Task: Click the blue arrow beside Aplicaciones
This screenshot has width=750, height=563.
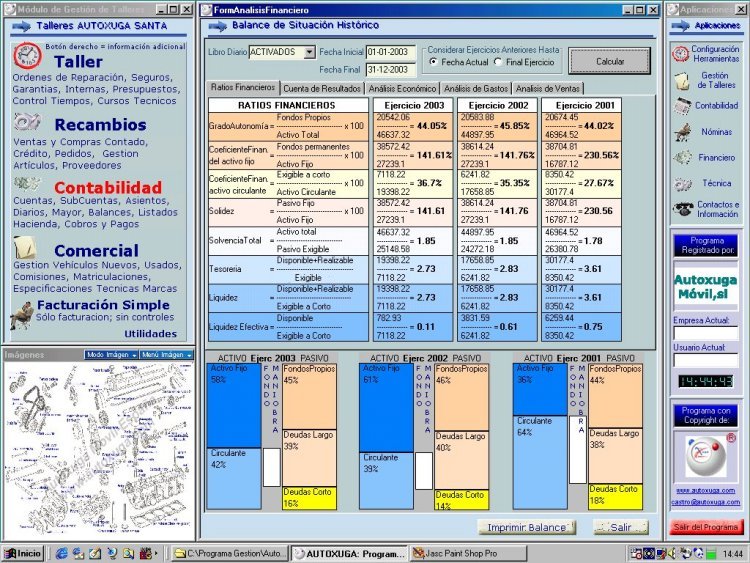Action: coord(680,25)
